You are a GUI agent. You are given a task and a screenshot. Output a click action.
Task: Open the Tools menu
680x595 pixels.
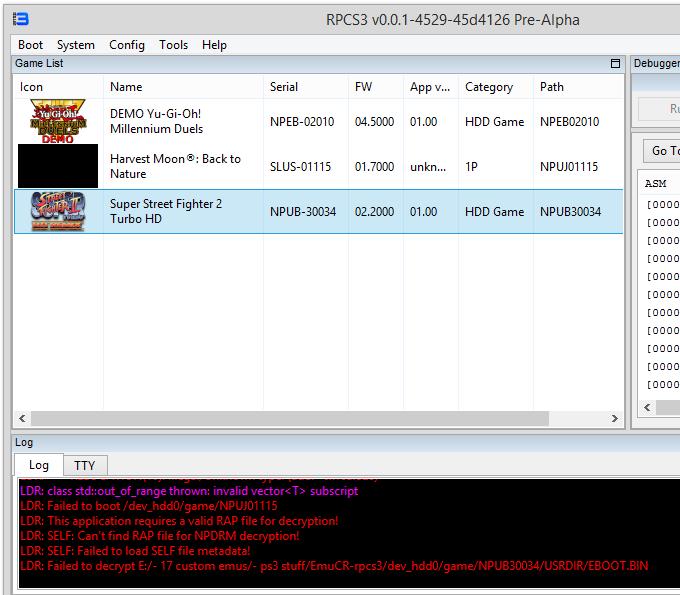click(x=173, y=45)
